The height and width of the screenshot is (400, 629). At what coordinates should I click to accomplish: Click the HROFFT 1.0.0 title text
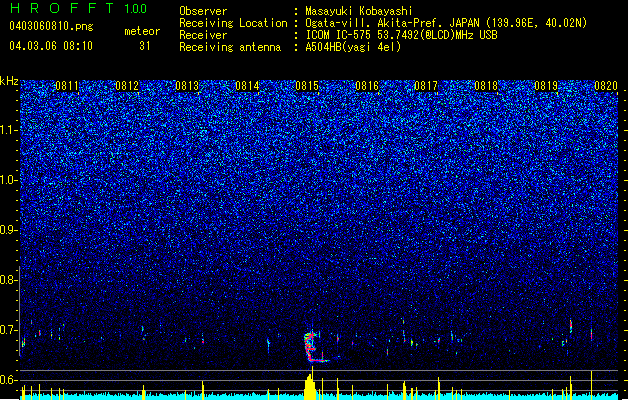[x=79, y=8]
